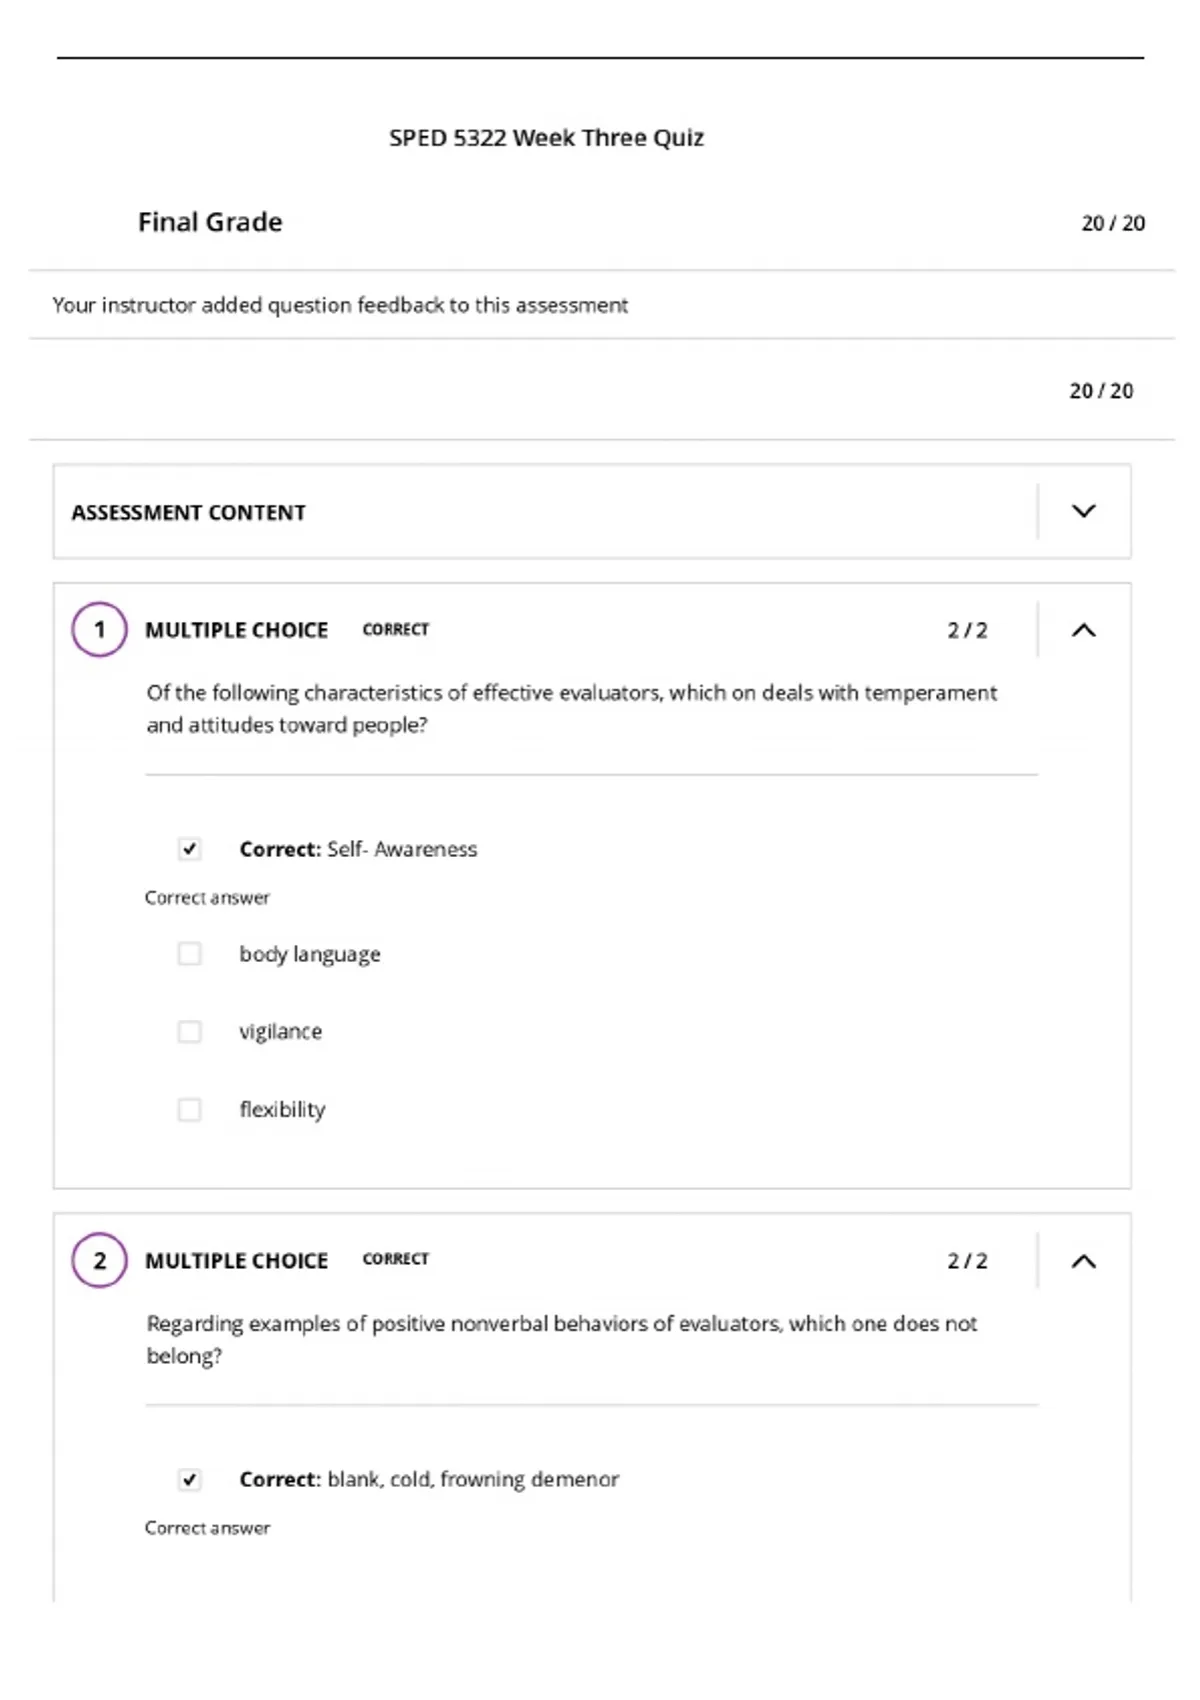Click the 2 / 2 score for question 1
Image resolution: width=1200 pixels, height=1700 pixels.
(967, 630)
